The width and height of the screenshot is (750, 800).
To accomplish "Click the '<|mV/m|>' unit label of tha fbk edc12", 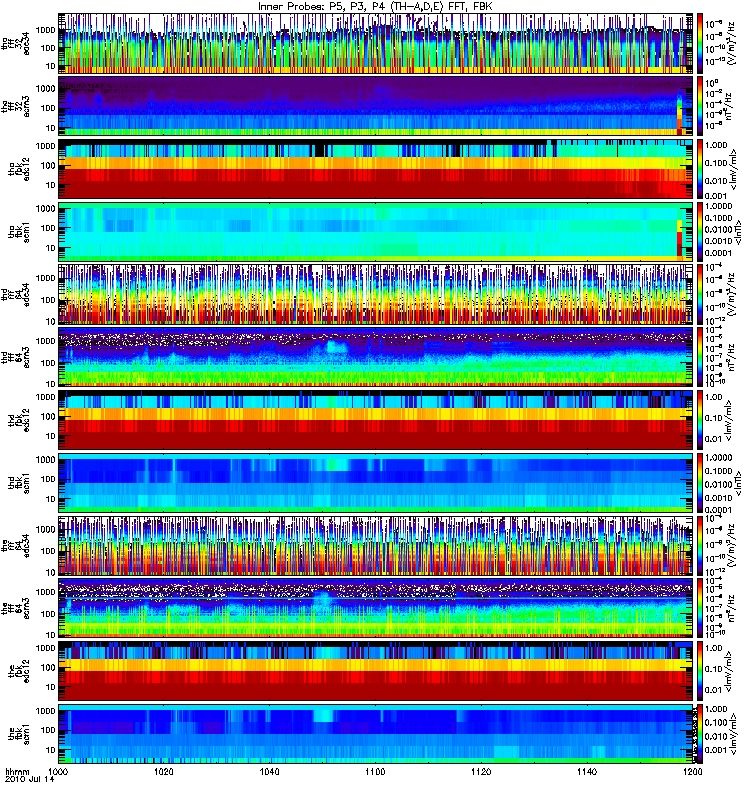I will (x=734, y=169).
